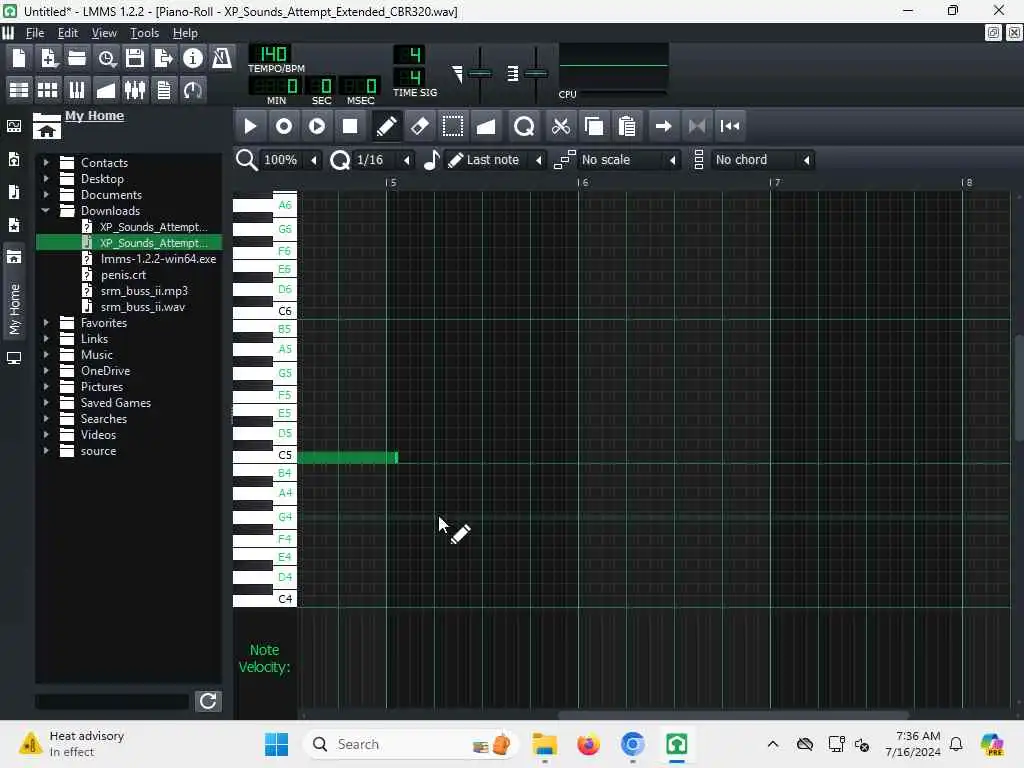This screenshot has height=768, width=1024.
Task: Toggle loop points button
Action: point(697,126)
